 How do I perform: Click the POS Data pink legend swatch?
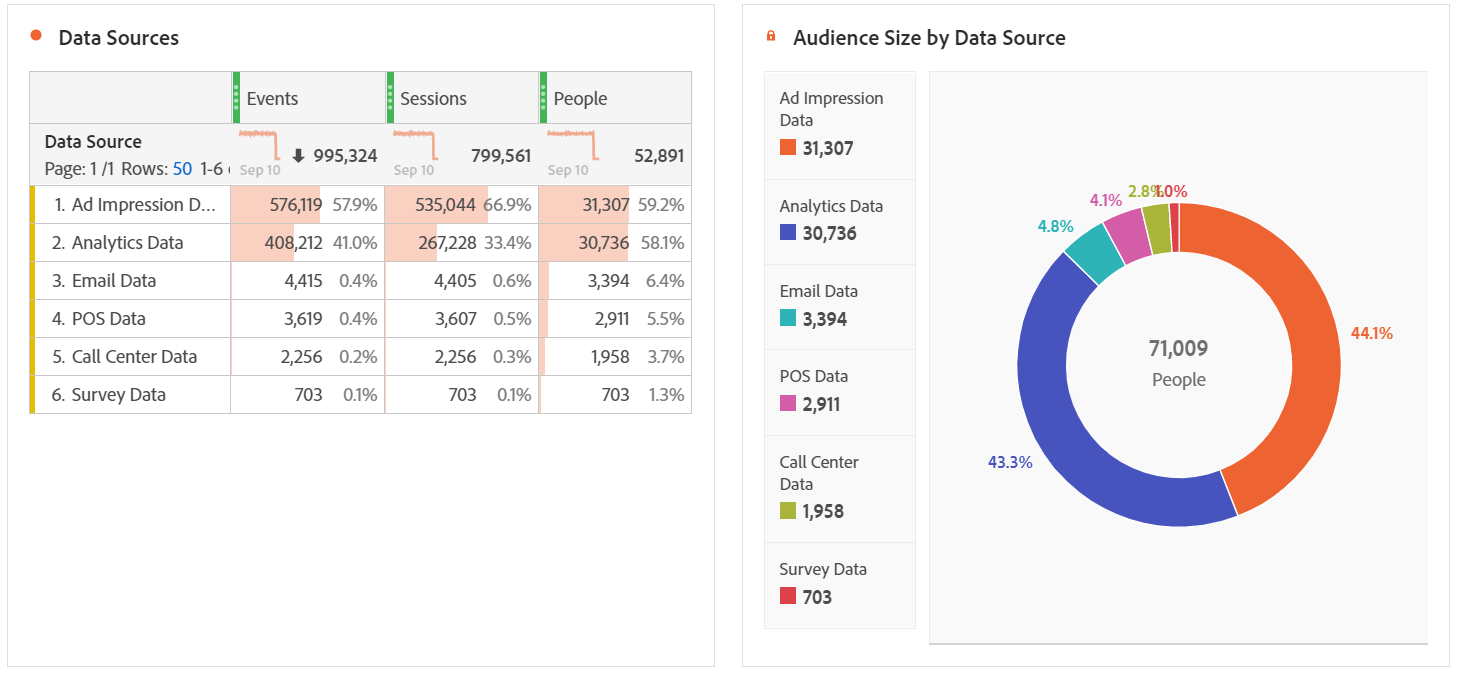[x=788, y=404]
